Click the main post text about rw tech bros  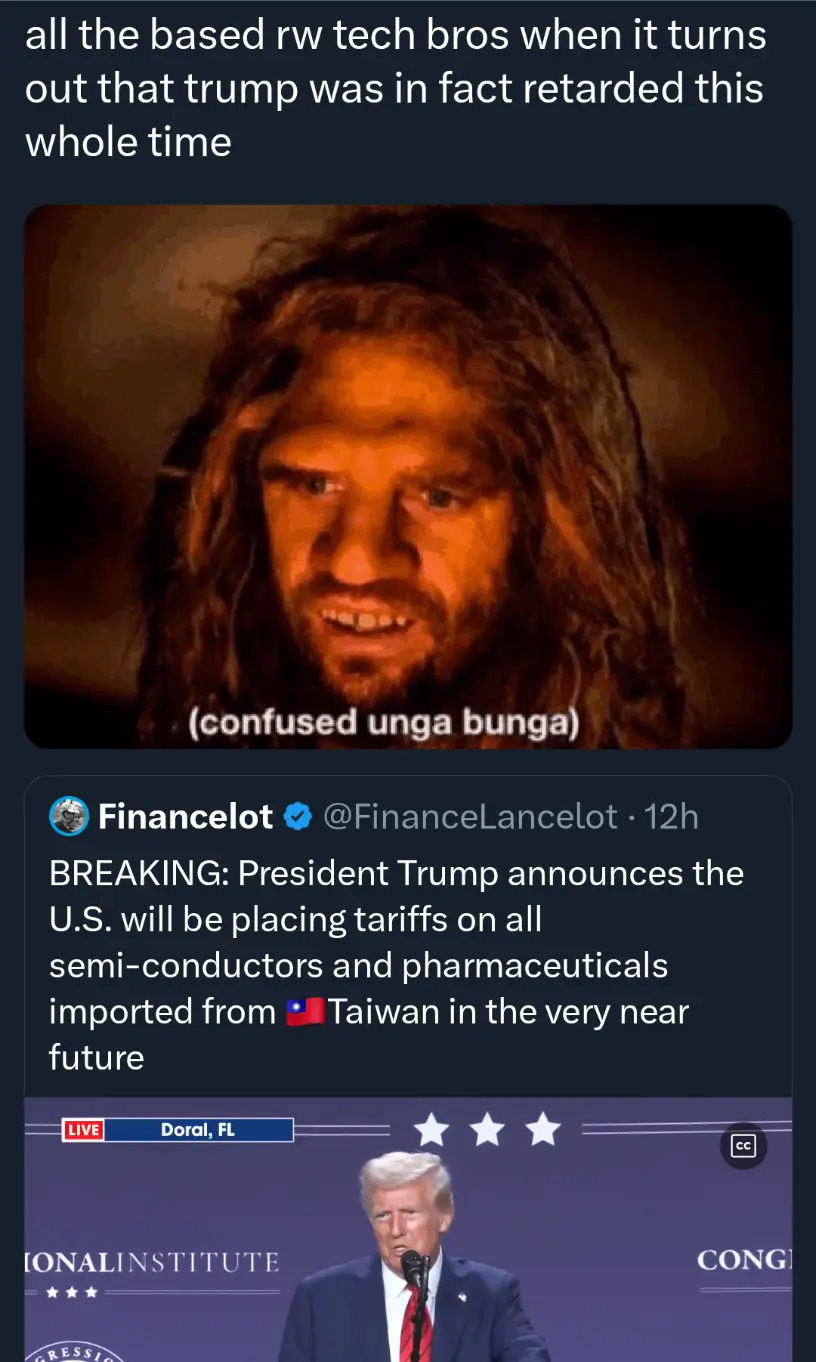pyautogui.click(x=396, y=89)
